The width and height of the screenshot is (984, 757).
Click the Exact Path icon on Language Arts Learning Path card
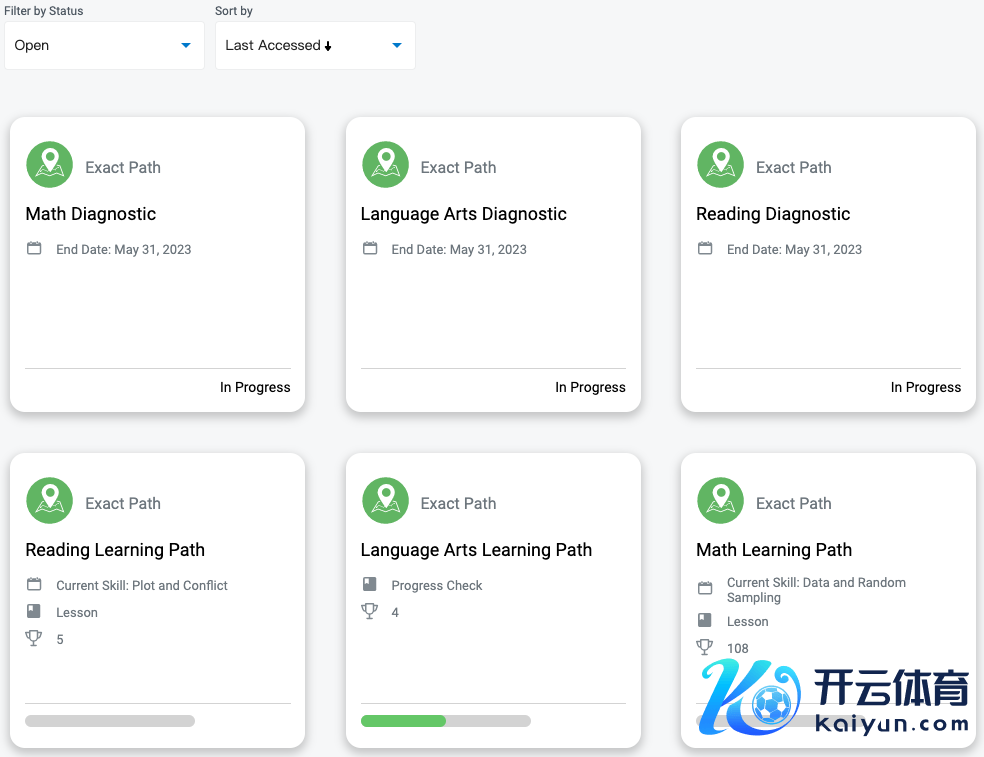(x=385, y=501)
